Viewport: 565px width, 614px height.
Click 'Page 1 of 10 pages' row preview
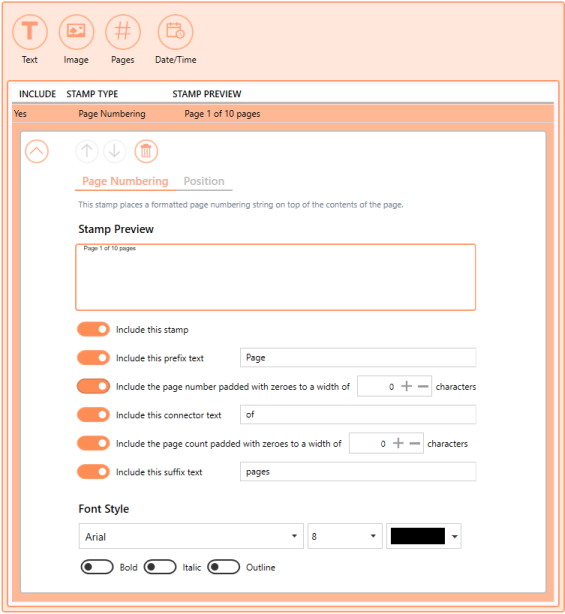[x=222, y=114]
